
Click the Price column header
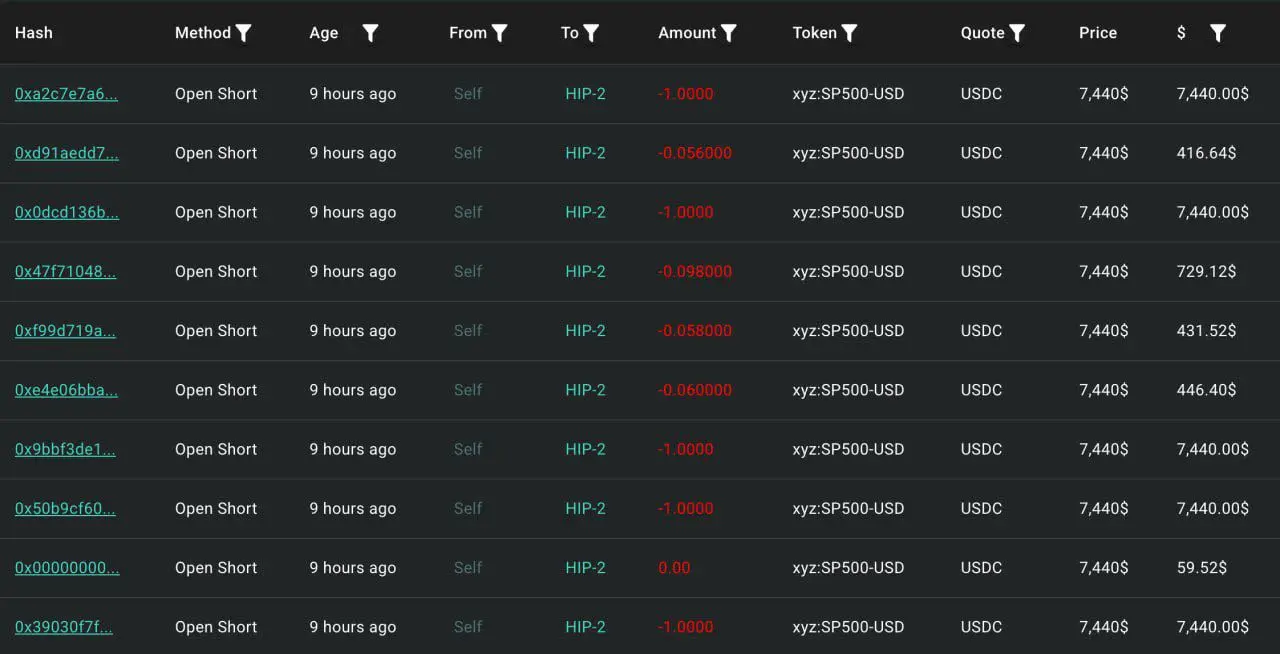click(x=1098, y=33)
